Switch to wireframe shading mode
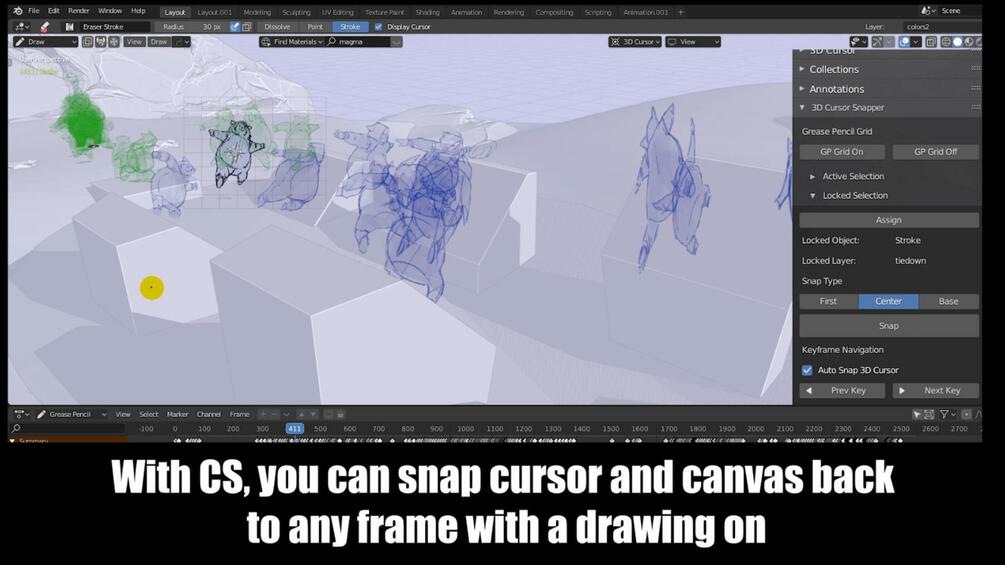1005x565 pixels. point(946,42)
